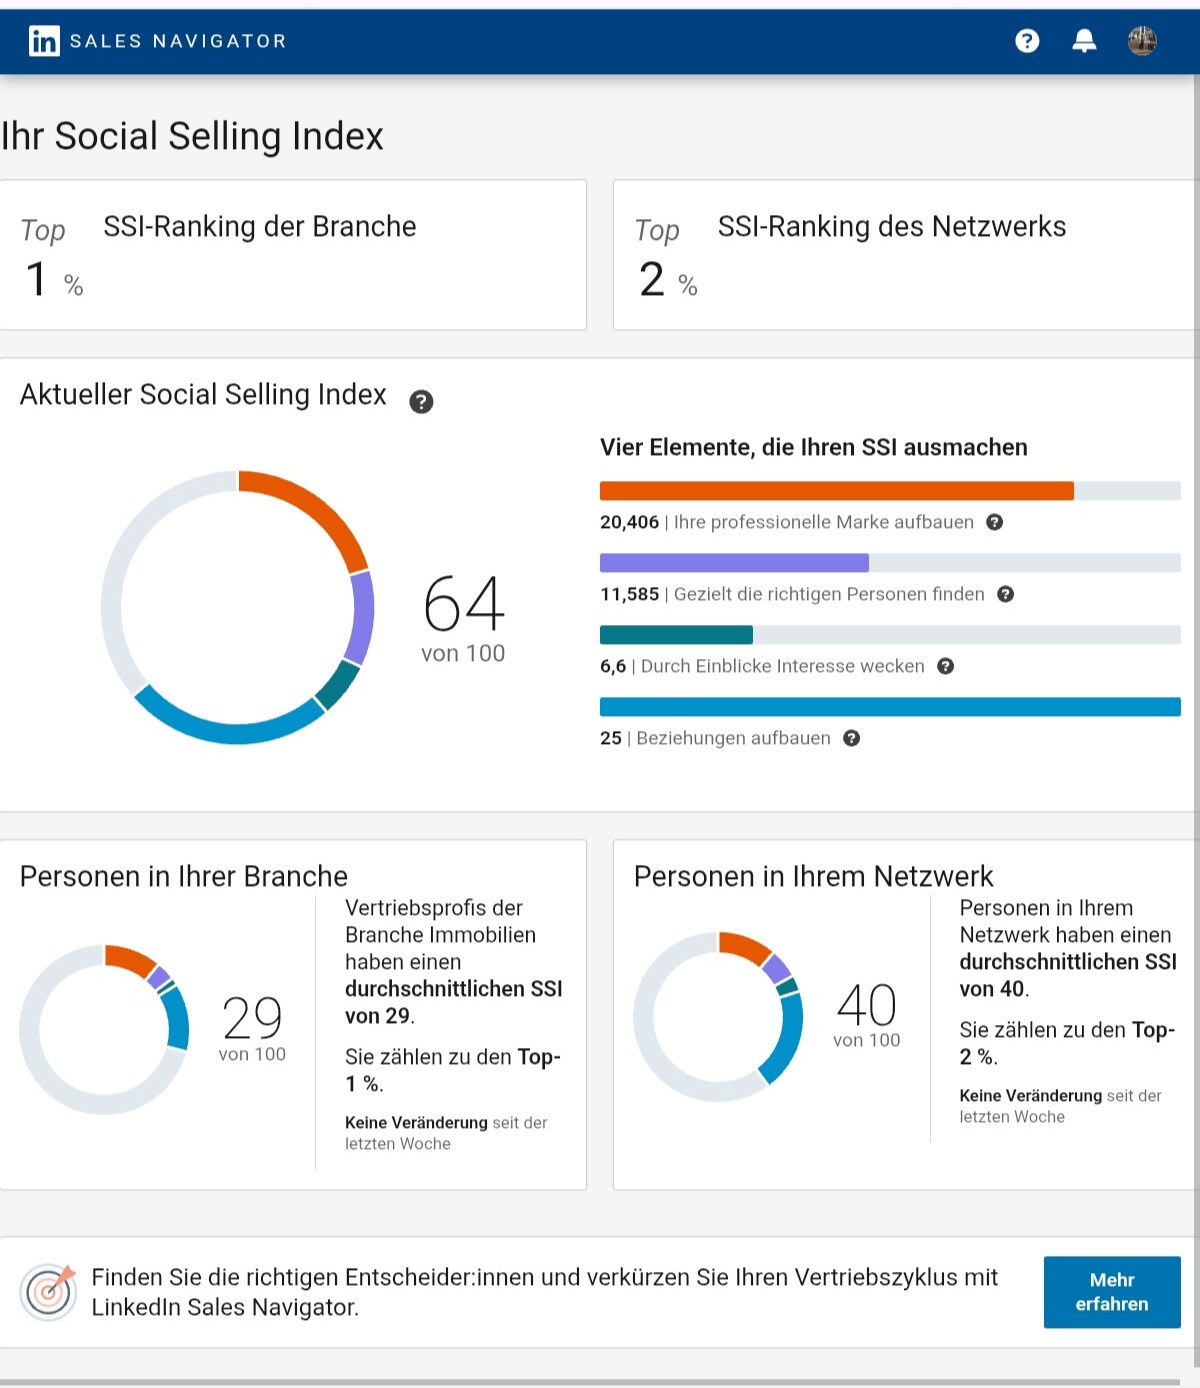Open the Aktueller Social Selling Index help tooltip
The width and height of the screenshot is (1200, 1388).
point(422,401)
